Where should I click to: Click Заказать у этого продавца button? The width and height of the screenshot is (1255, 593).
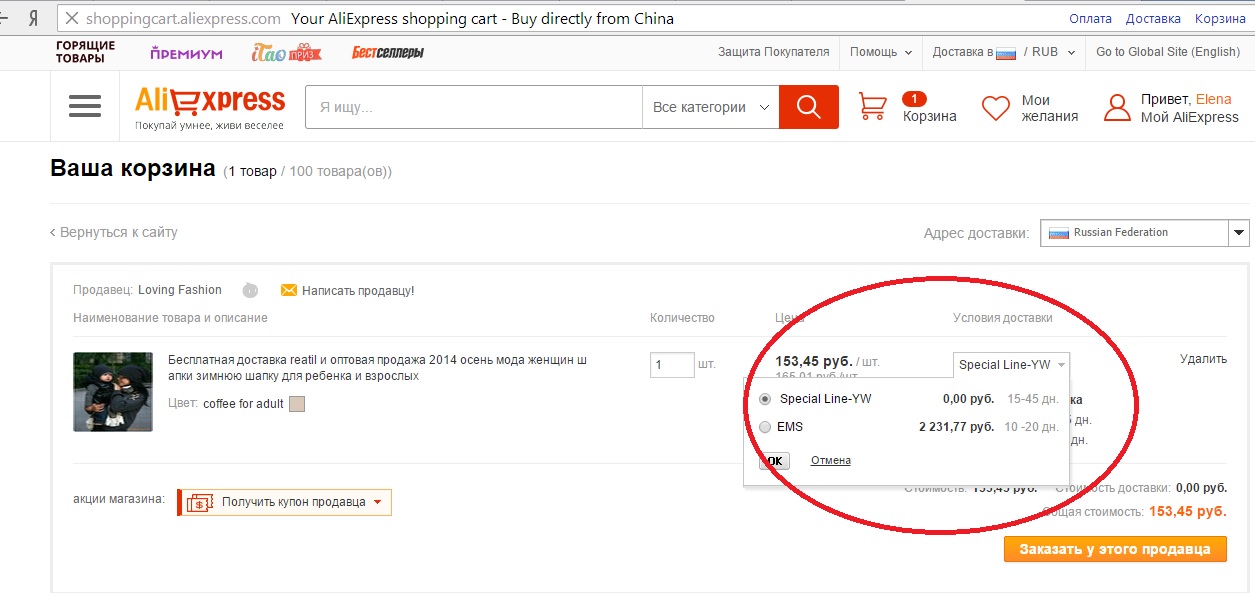click(x=1115, y=549)
